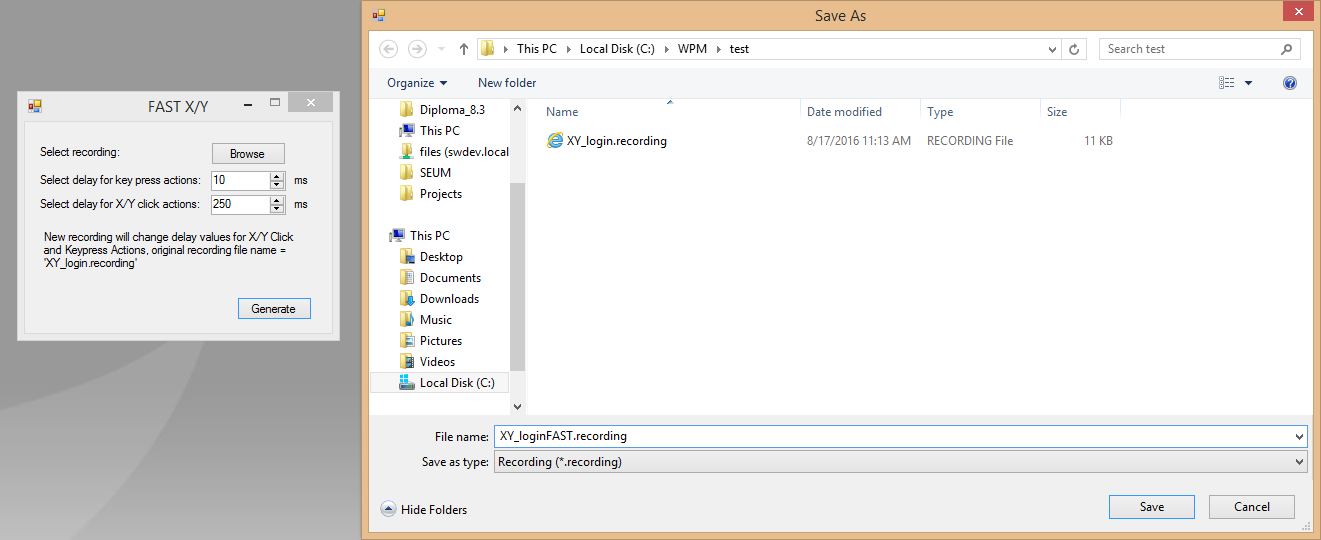Click the SEUM folder icon

(x=407, y=172)
